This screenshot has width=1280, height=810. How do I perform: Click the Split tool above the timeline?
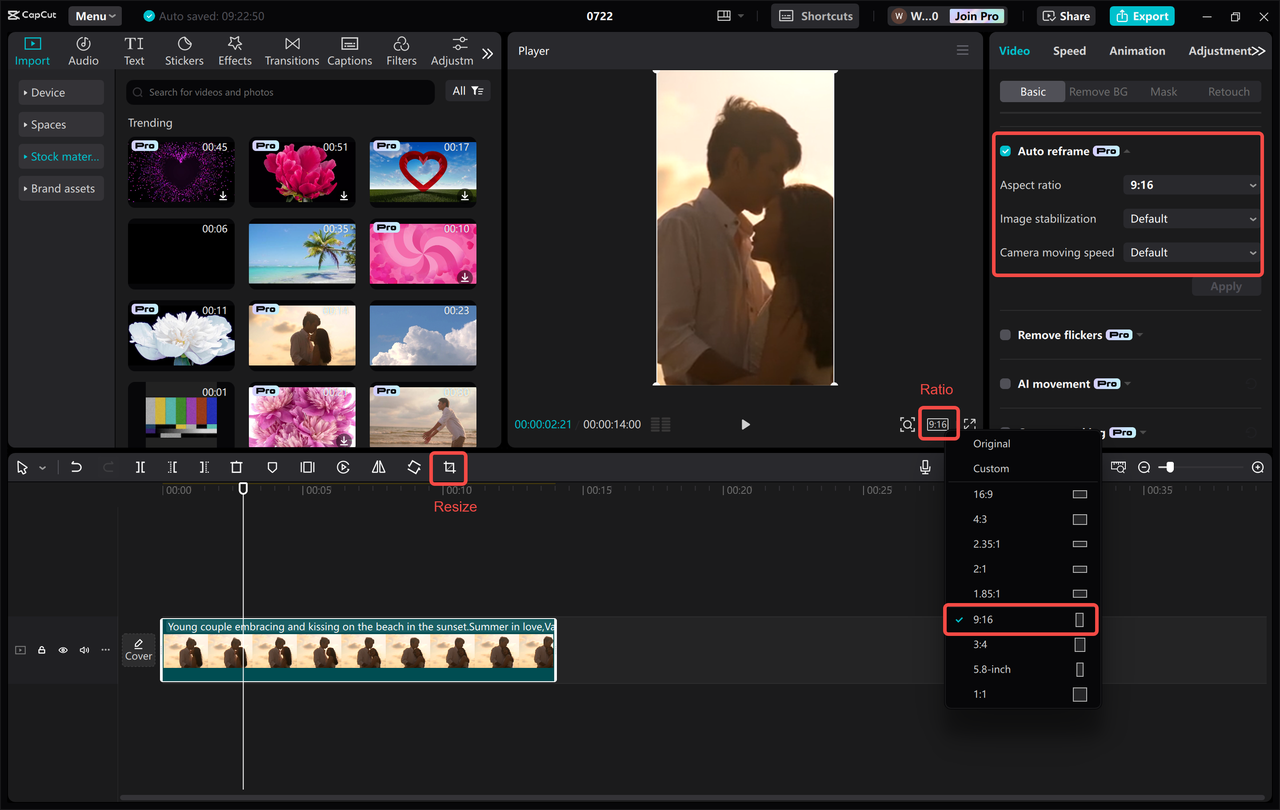click(x=140, y=467)
